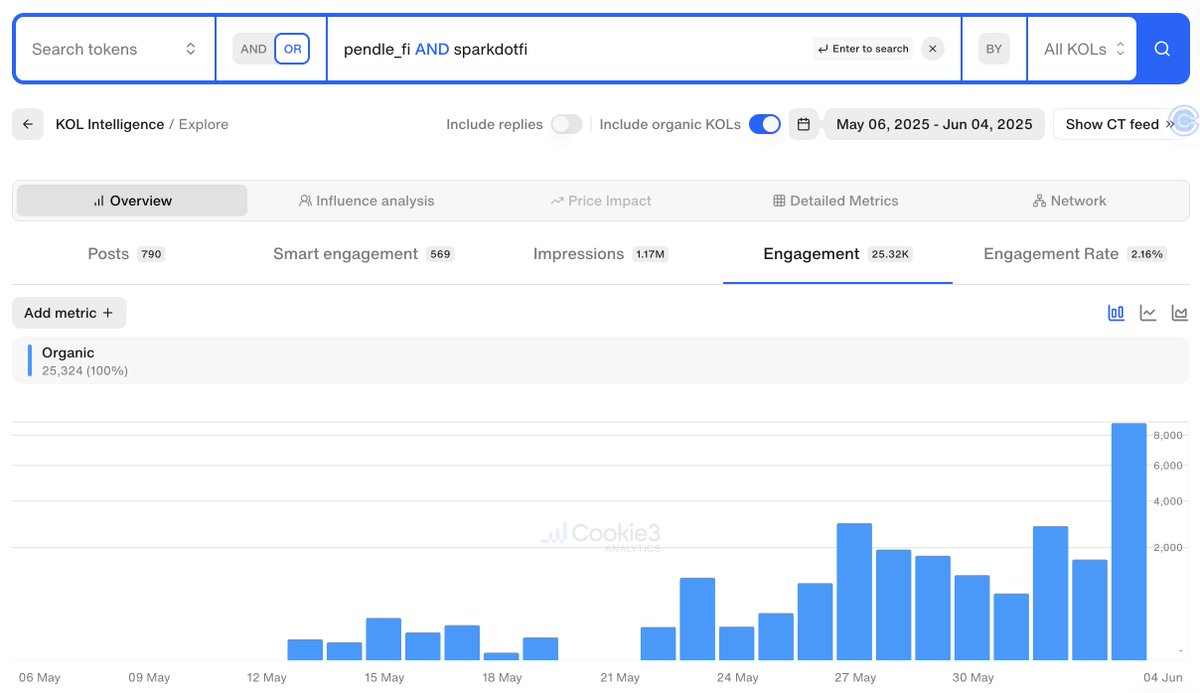The width and height of the screenshot is (1200, 693).
Task: Select the area chart view icon
Action: coord(1180,313)
